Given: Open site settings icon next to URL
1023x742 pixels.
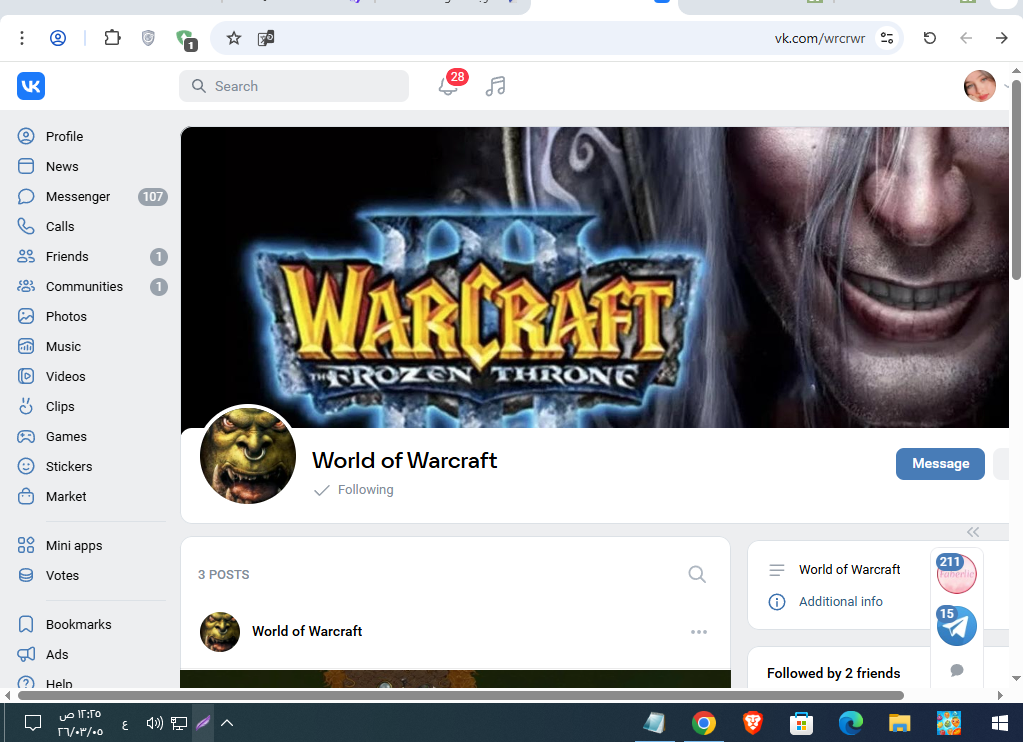Looking at the screenshot, I should point(887,39).
